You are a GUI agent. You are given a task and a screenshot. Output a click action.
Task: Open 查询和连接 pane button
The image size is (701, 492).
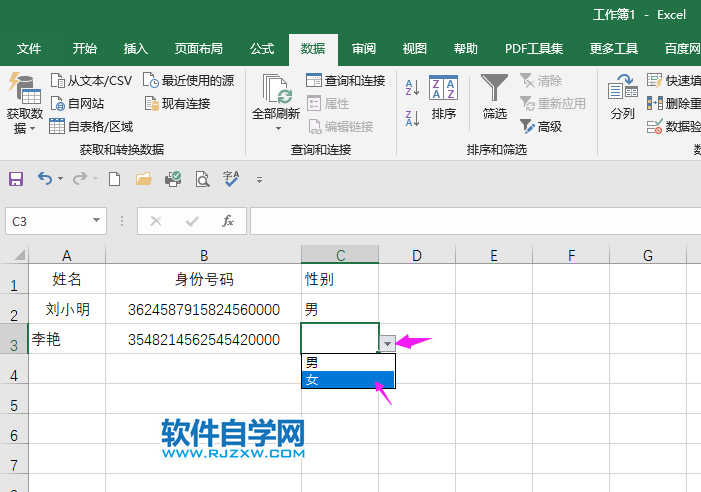click(x=346, y=81)
